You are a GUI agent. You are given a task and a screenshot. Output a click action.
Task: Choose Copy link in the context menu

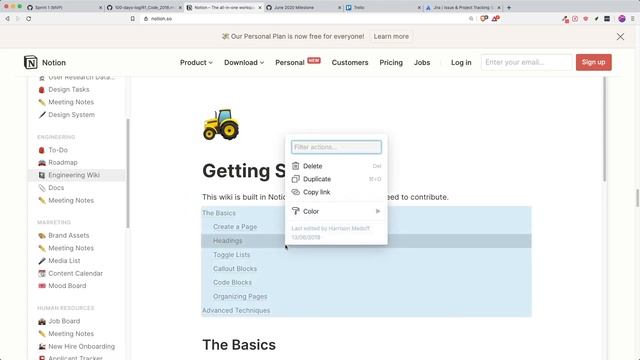336,192
